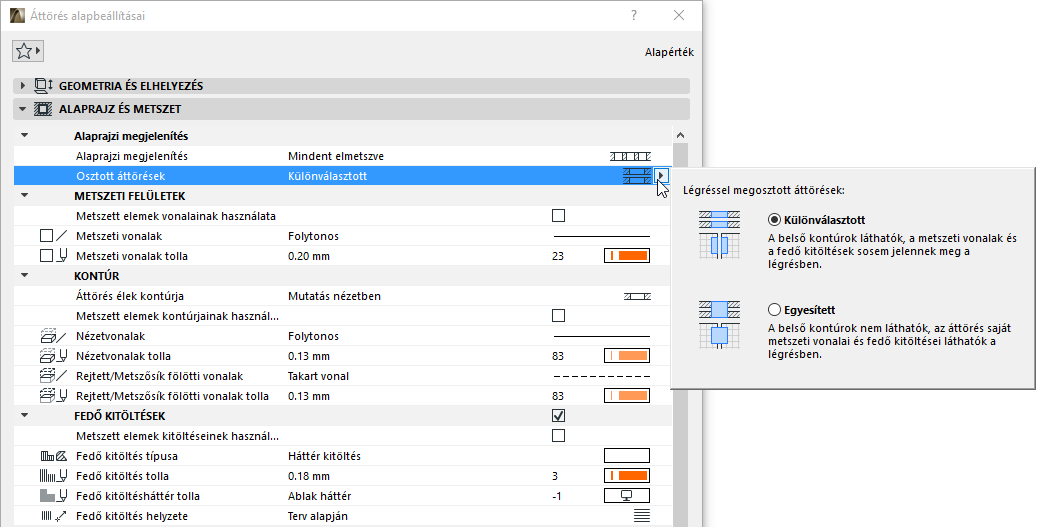The image size is (1037, 527).
Task: Collapse the Alaprajz és metszet panel
Action: pos(23,108)
